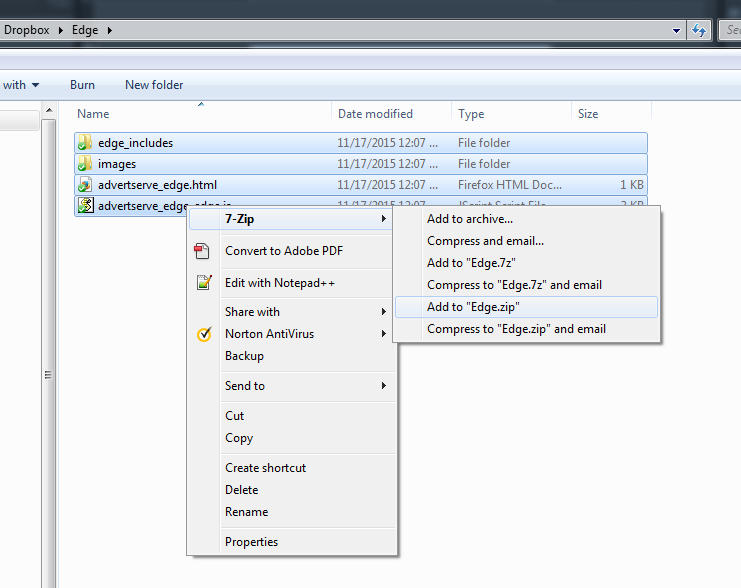Screen dimensions: 741x588
Task: Click the edge_includes folder icon
Action: 85,143
